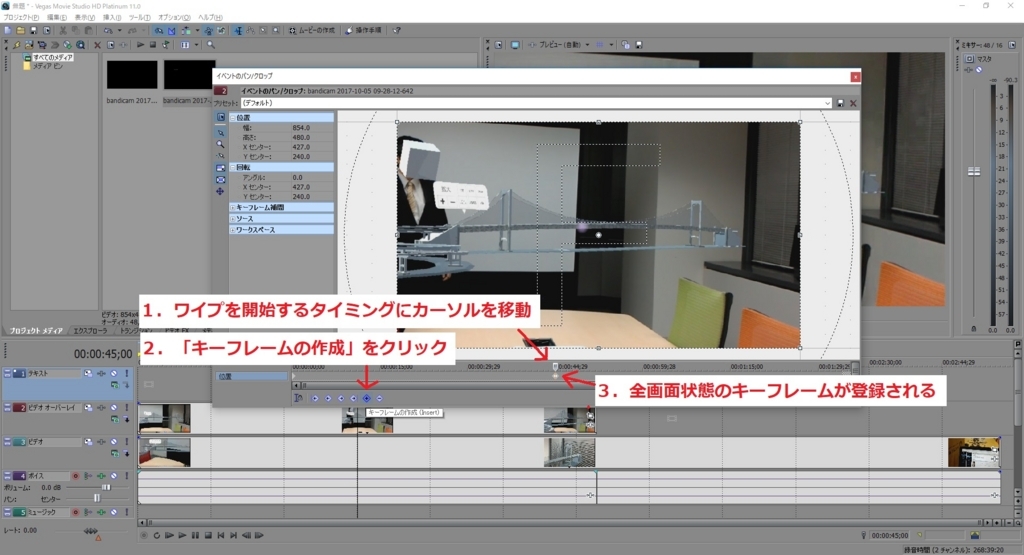Select the Normal Edit tool in main toolbar

point(238,30)
